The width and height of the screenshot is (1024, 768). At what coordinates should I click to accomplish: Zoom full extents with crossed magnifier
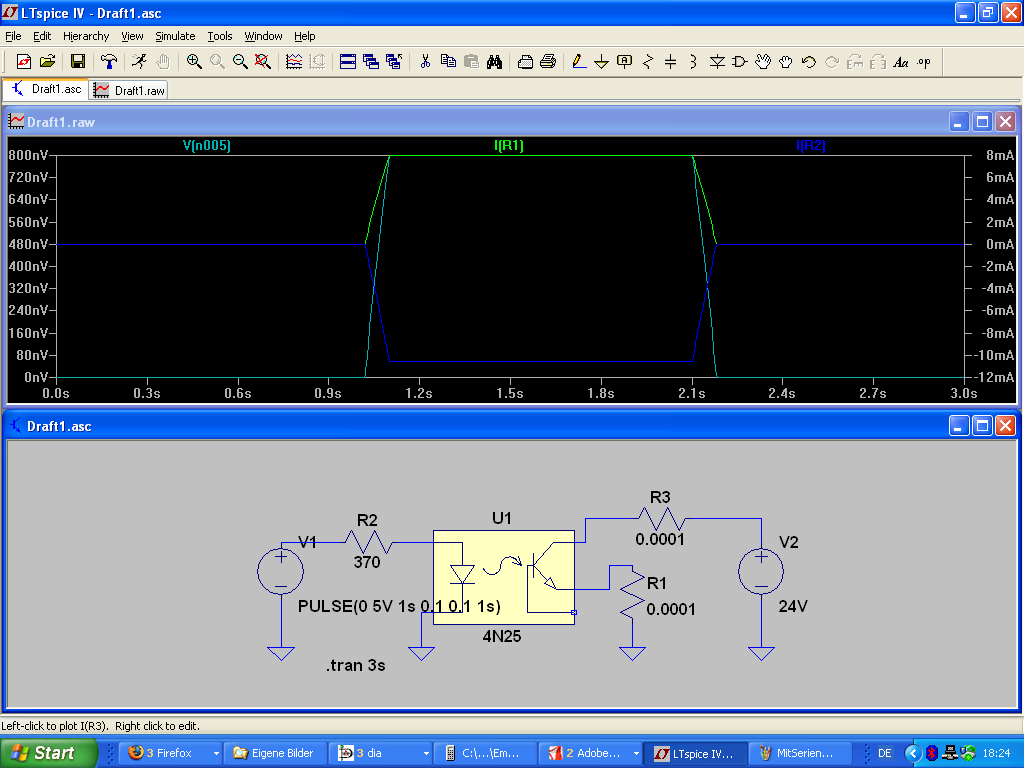pos(263,61)
